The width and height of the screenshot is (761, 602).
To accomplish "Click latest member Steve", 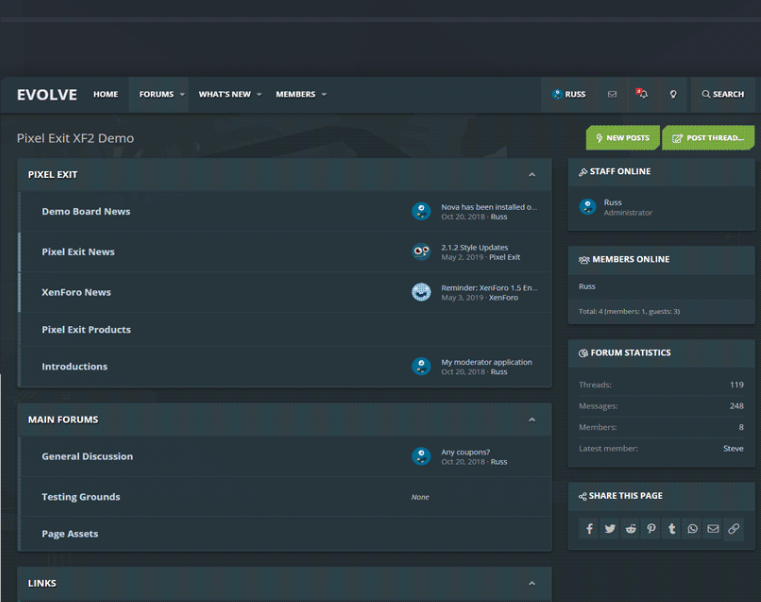I will 733,449.
